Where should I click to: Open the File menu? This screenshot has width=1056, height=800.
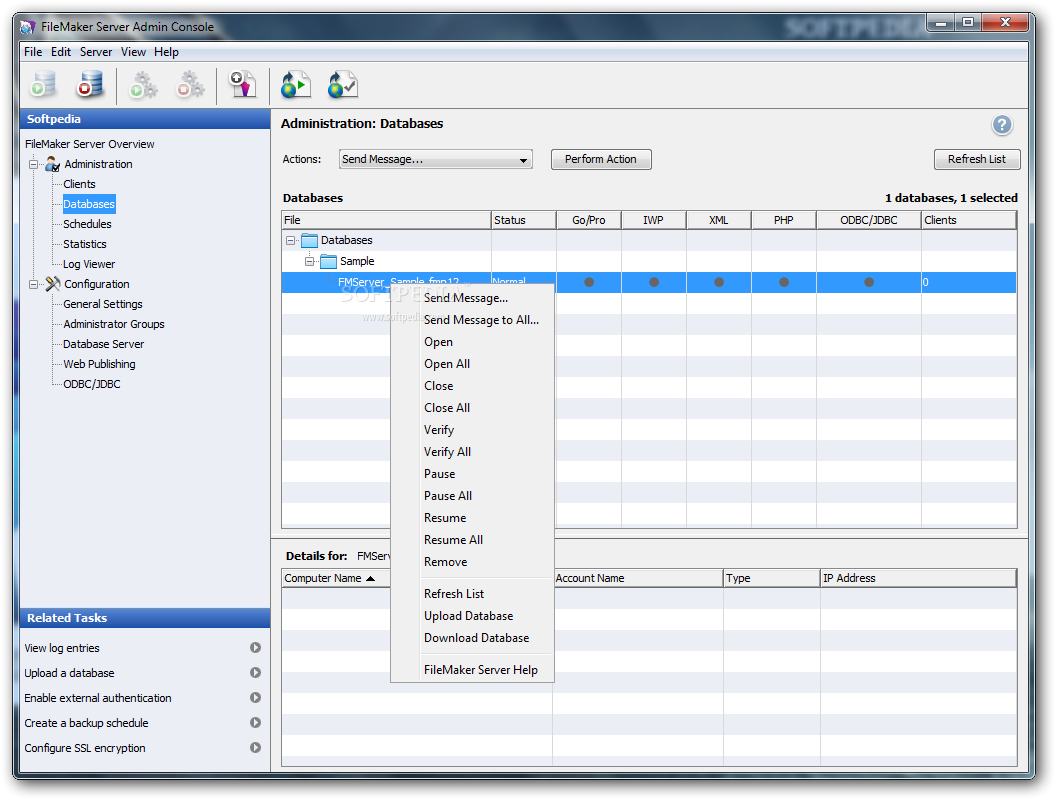point(33,52)
